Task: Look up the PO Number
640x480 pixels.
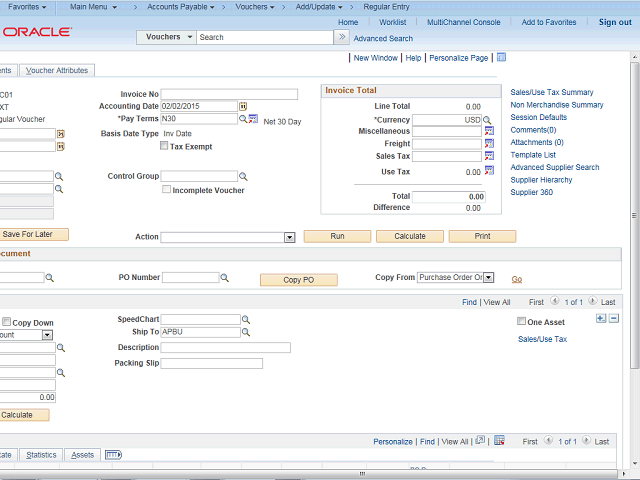Action: coord(224,278)
